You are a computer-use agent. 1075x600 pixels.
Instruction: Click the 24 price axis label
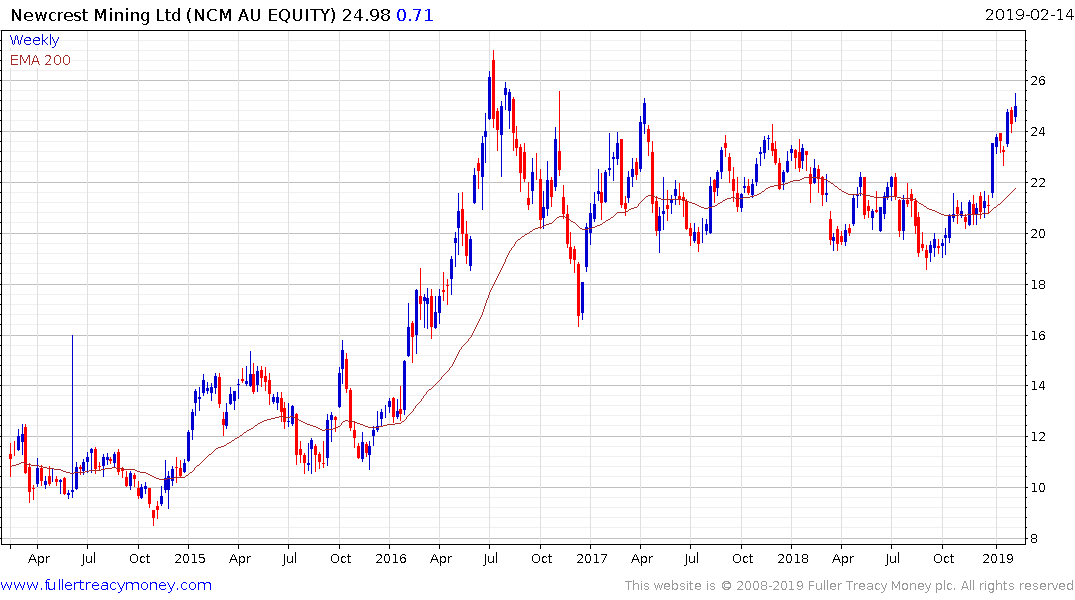point(1038,132)
